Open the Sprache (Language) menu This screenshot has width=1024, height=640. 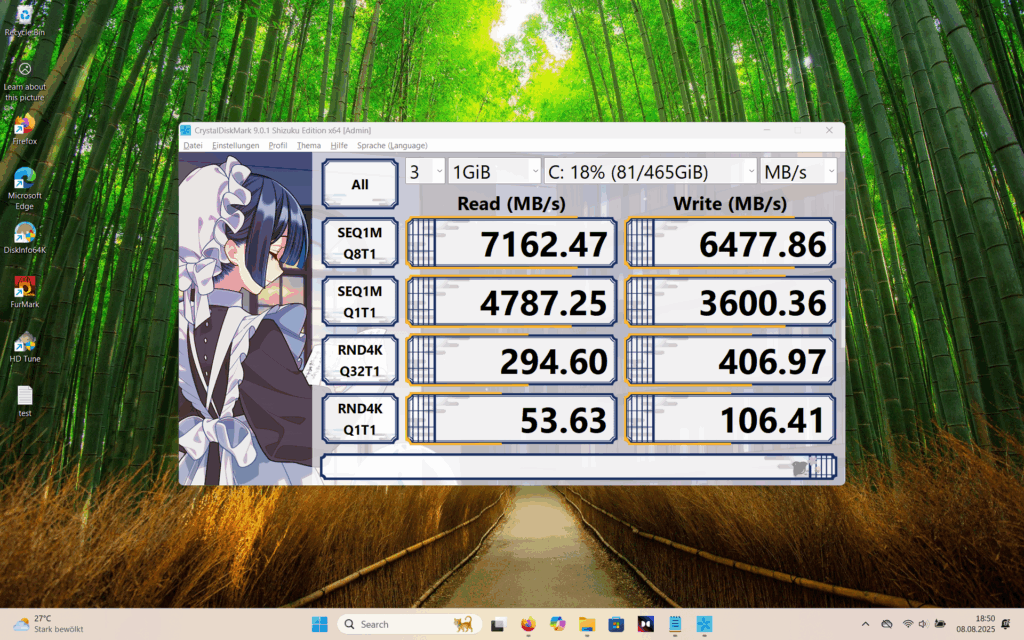pyautogui.click(x=392, y=146)
